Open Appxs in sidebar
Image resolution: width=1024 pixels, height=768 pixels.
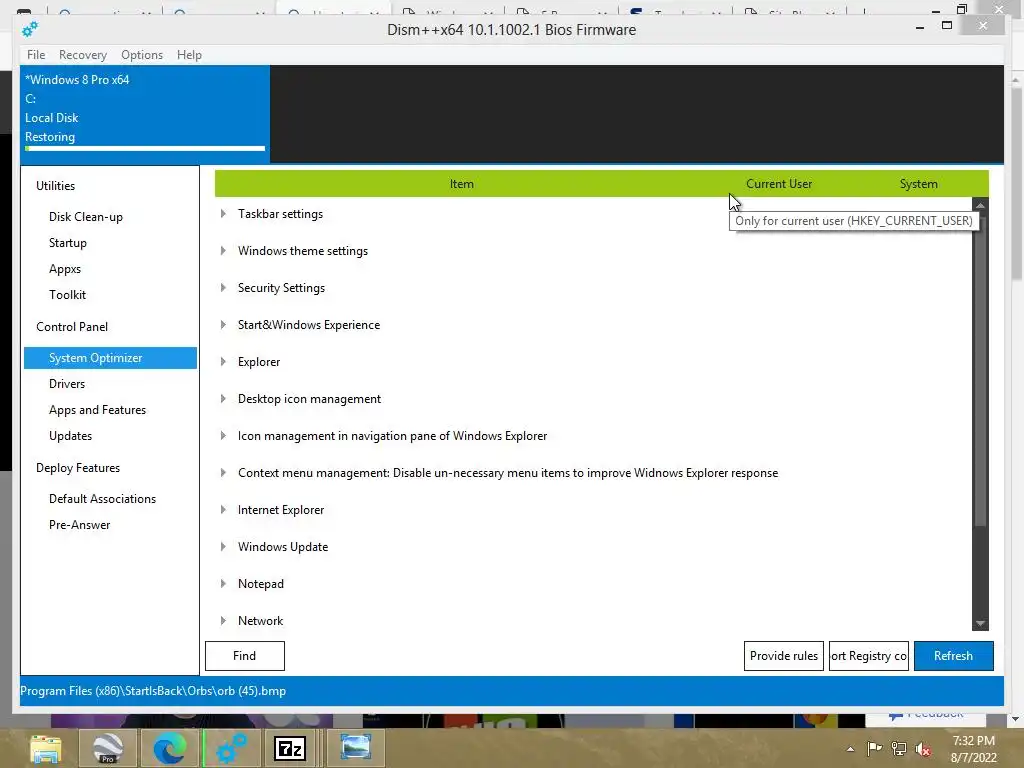pyautogui.click(x=65, y=269)
